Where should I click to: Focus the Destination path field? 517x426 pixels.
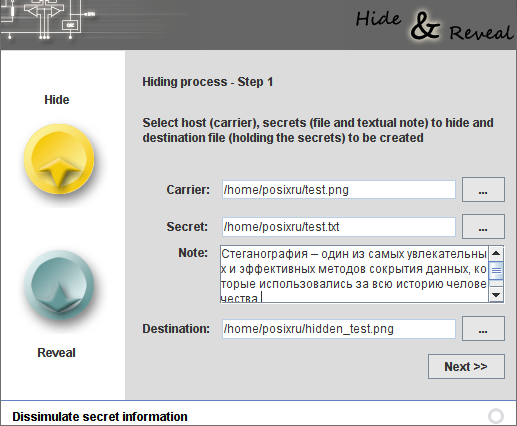pos(339,329)
